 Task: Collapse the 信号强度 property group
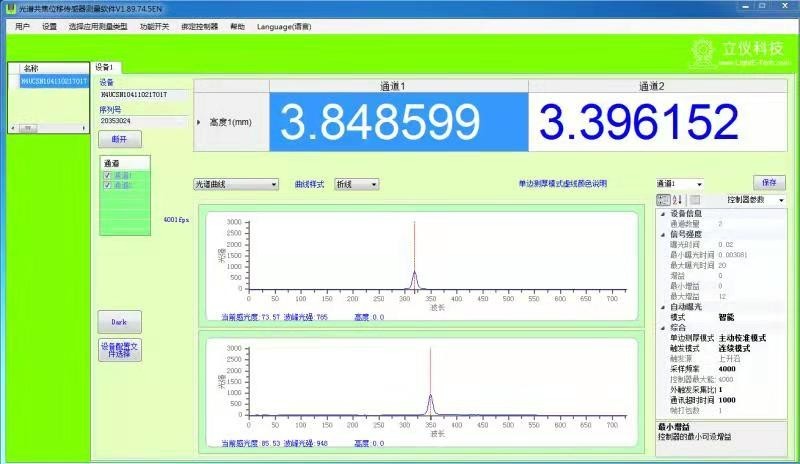pos(662,234)
